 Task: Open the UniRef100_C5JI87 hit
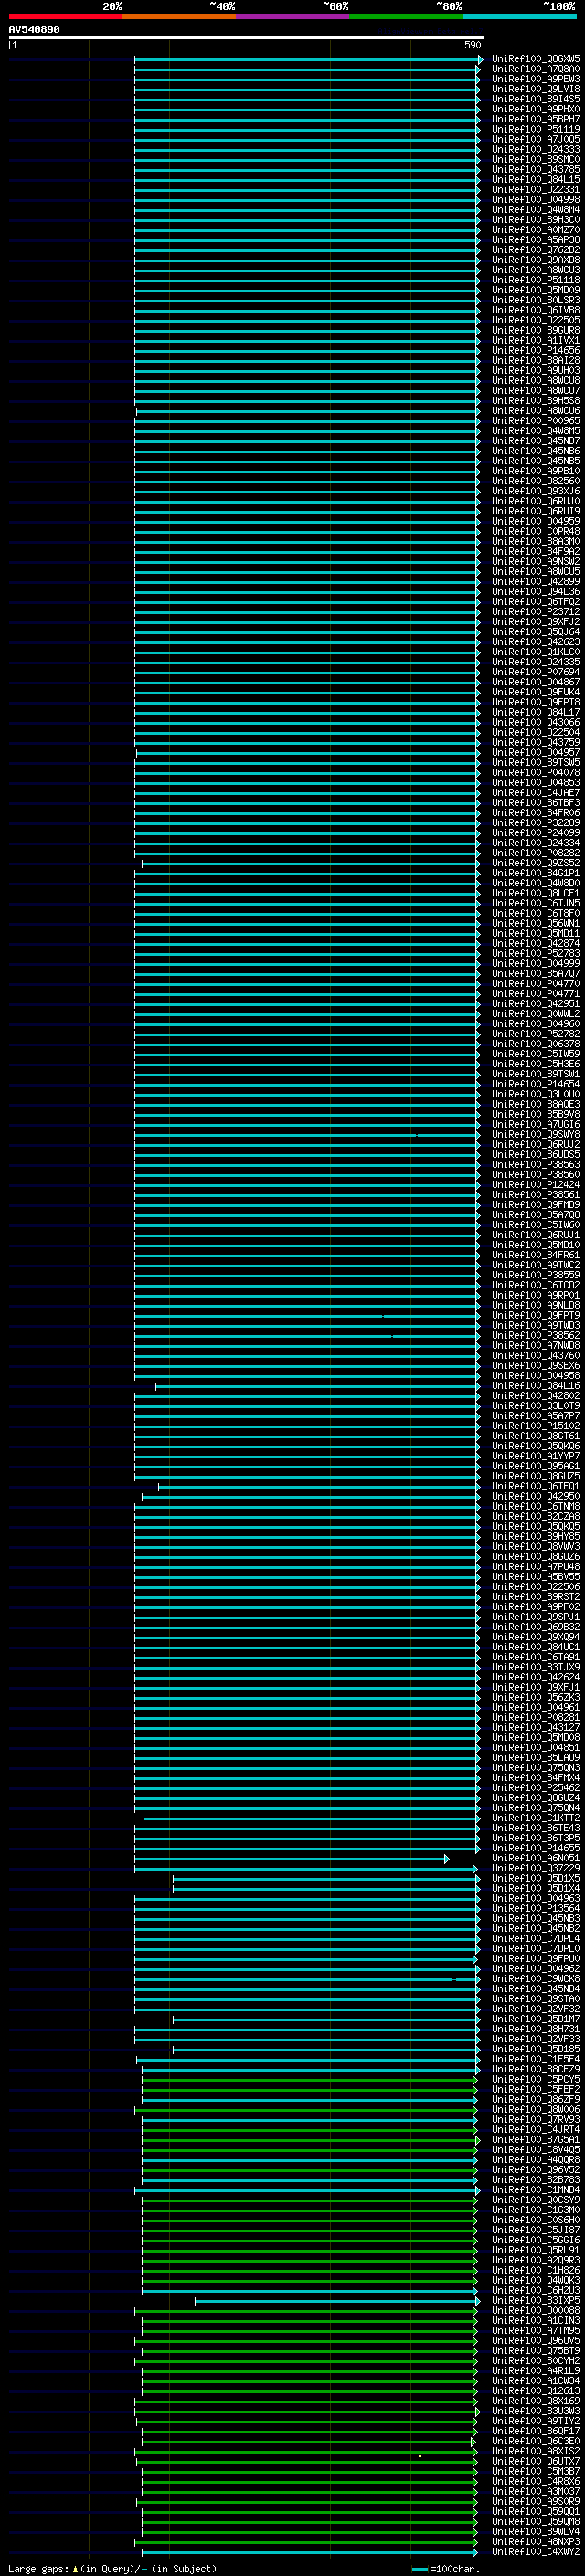coord(535,2230)
